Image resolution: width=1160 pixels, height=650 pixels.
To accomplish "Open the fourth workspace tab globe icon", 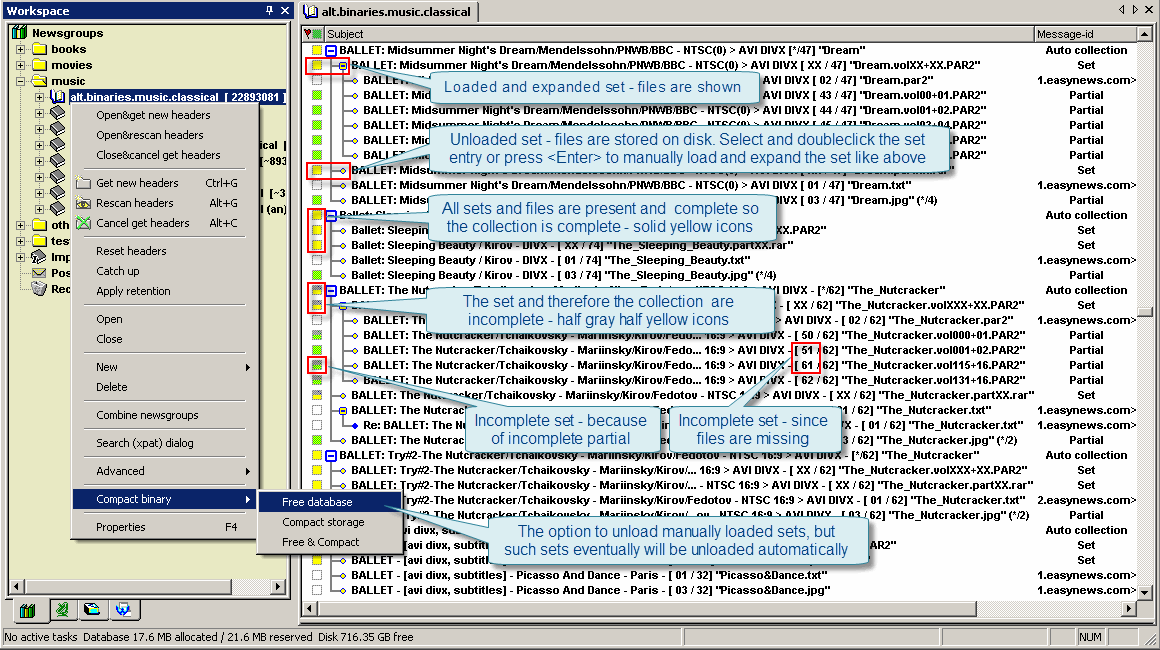I will click(x=122, y=609).
